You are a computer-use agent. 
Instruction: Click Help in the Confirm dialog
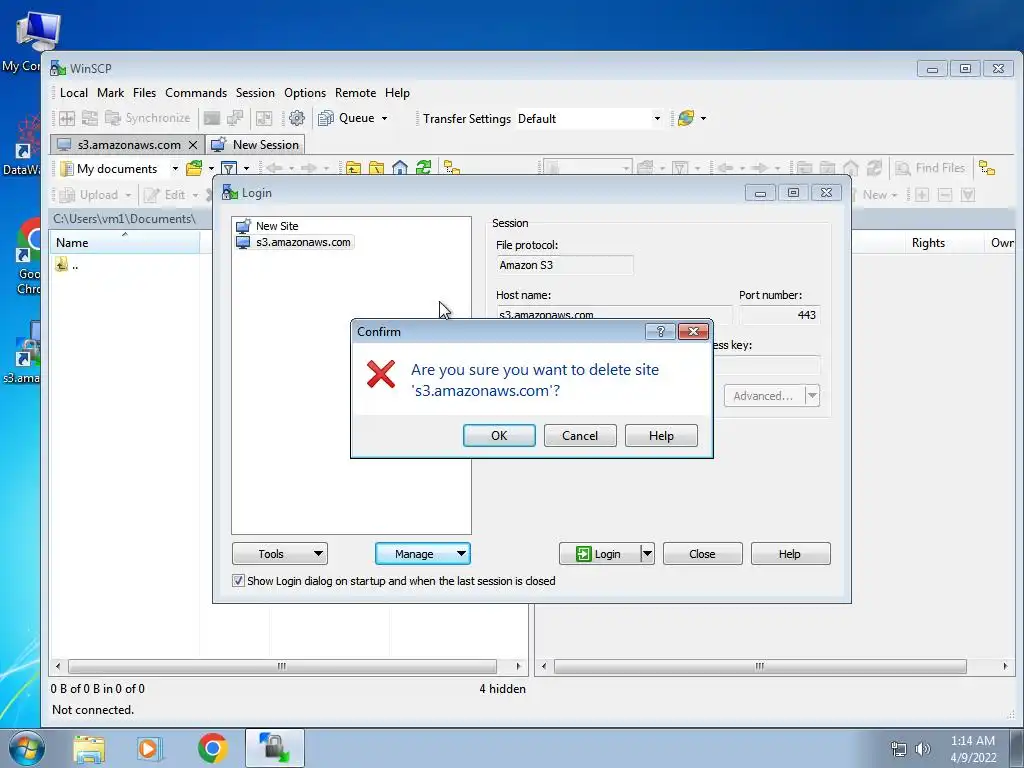[x=661, y=436]
